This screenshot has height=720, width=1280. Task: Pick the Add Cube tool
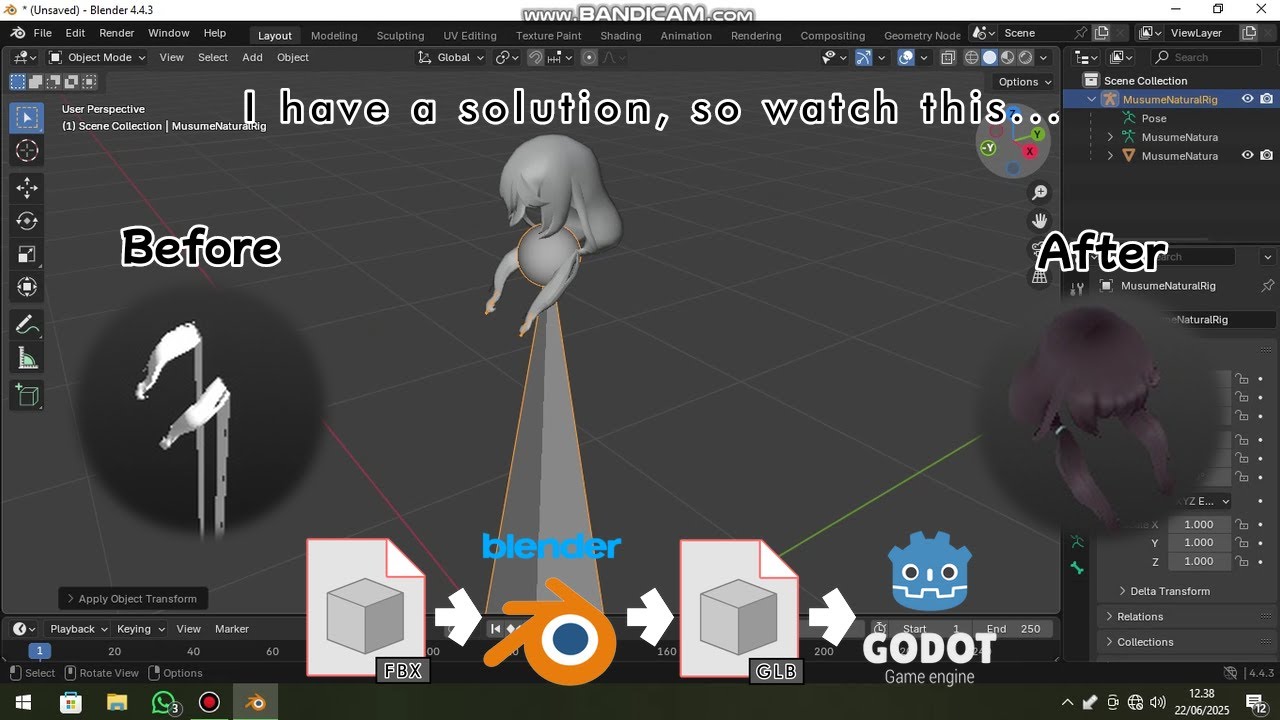pyautogui.click(x=27, y=395)
